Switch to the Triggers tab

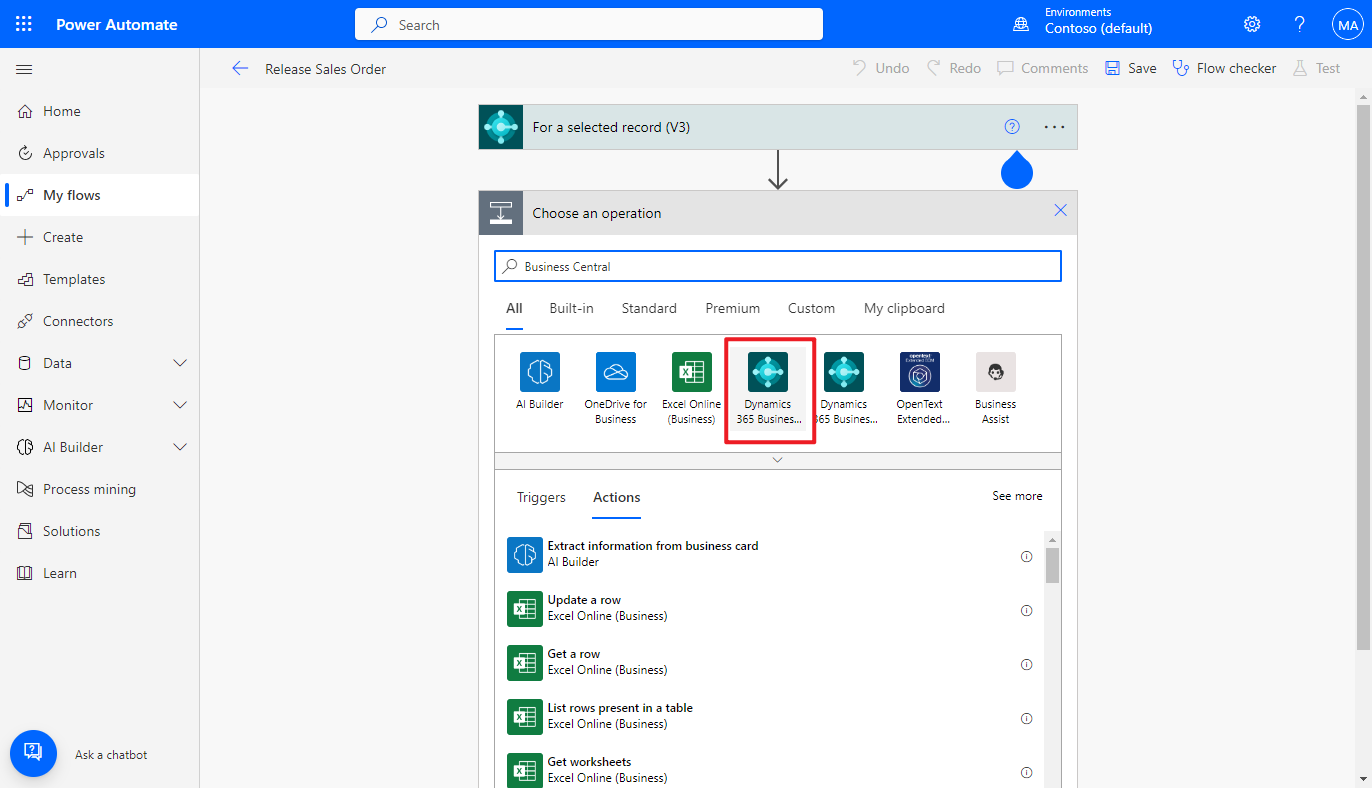click(x=541, y=497)
